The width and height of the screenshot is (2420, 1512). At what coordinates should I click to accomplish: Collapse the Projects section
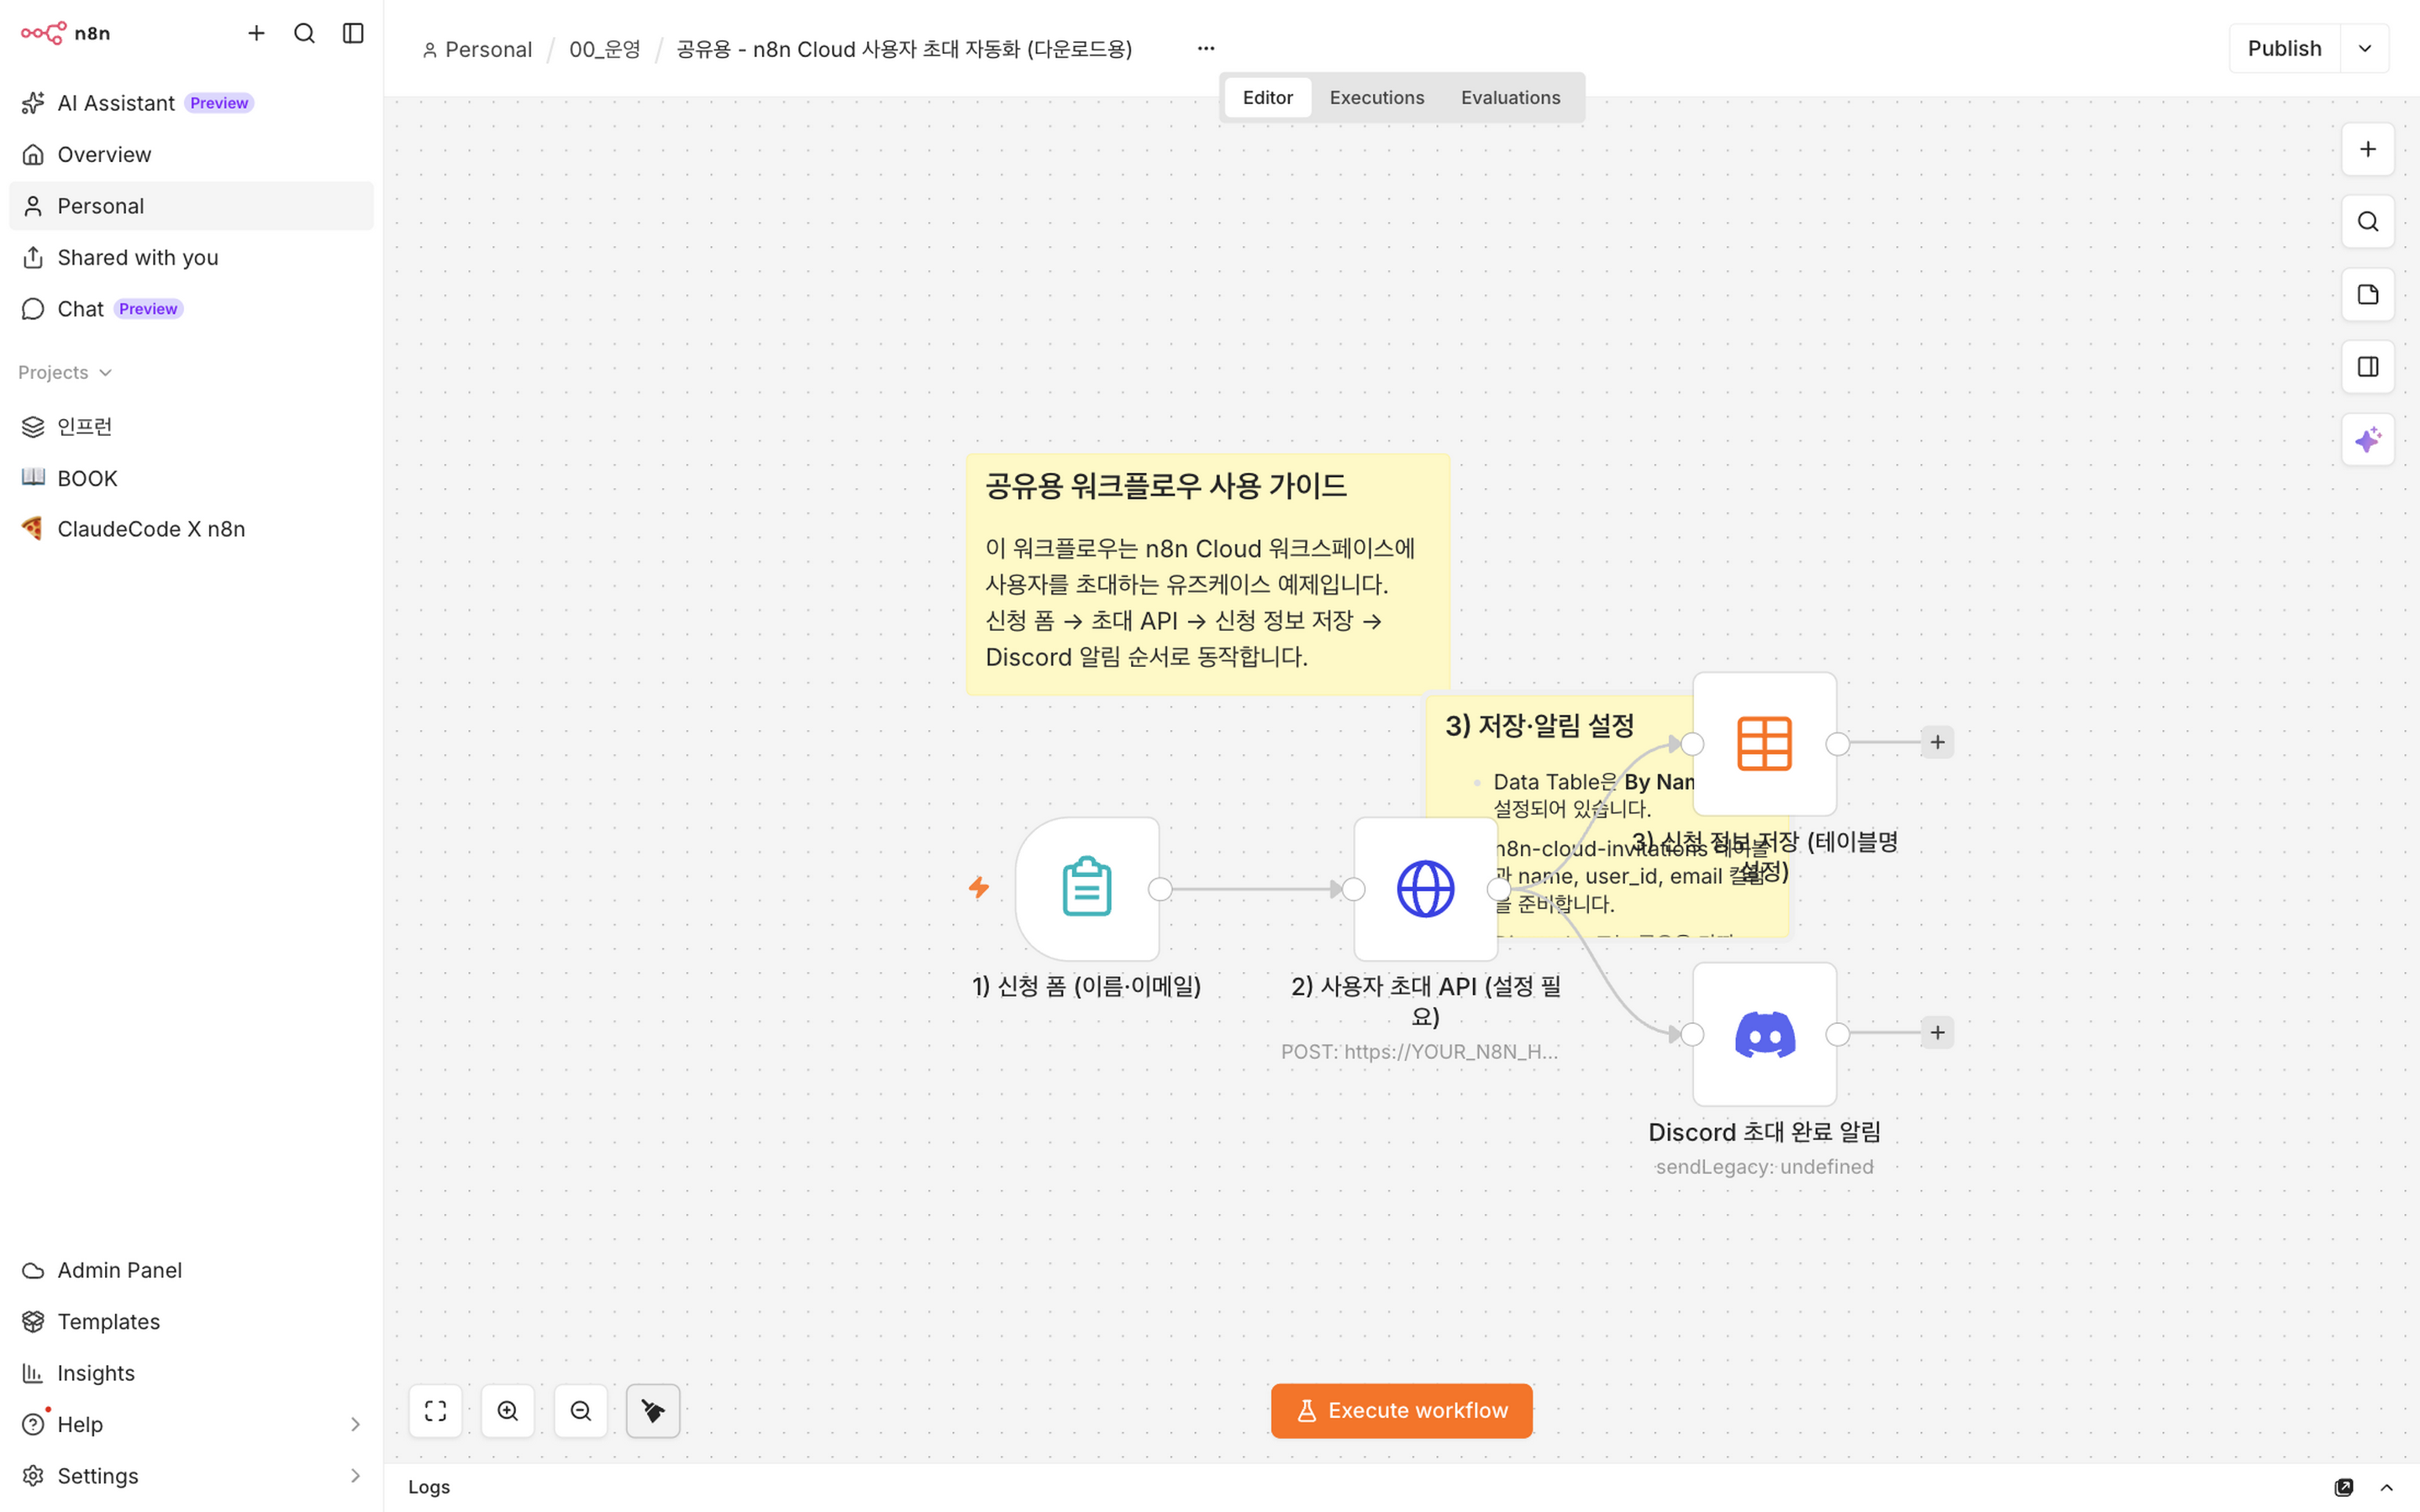[65, 372]
